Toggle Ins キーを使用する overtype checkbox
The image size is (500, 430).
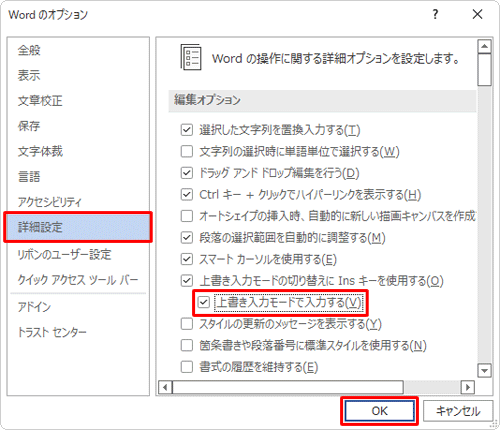187,281
